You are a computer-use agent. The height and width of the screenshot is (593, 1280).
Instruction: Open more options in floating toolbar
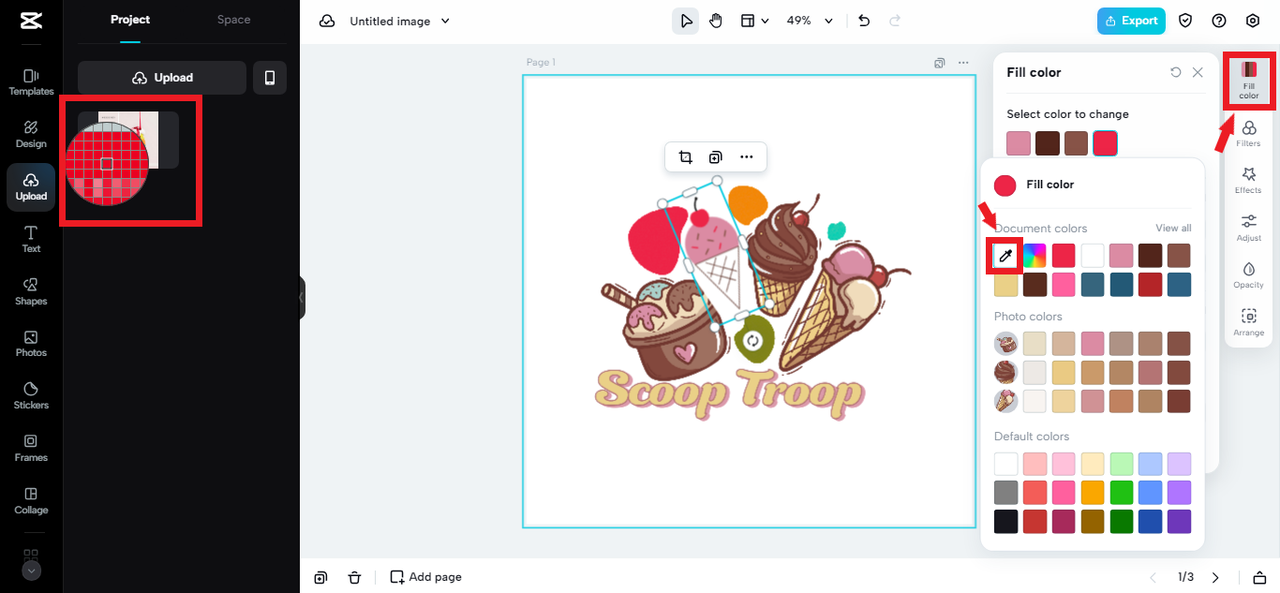747,157
